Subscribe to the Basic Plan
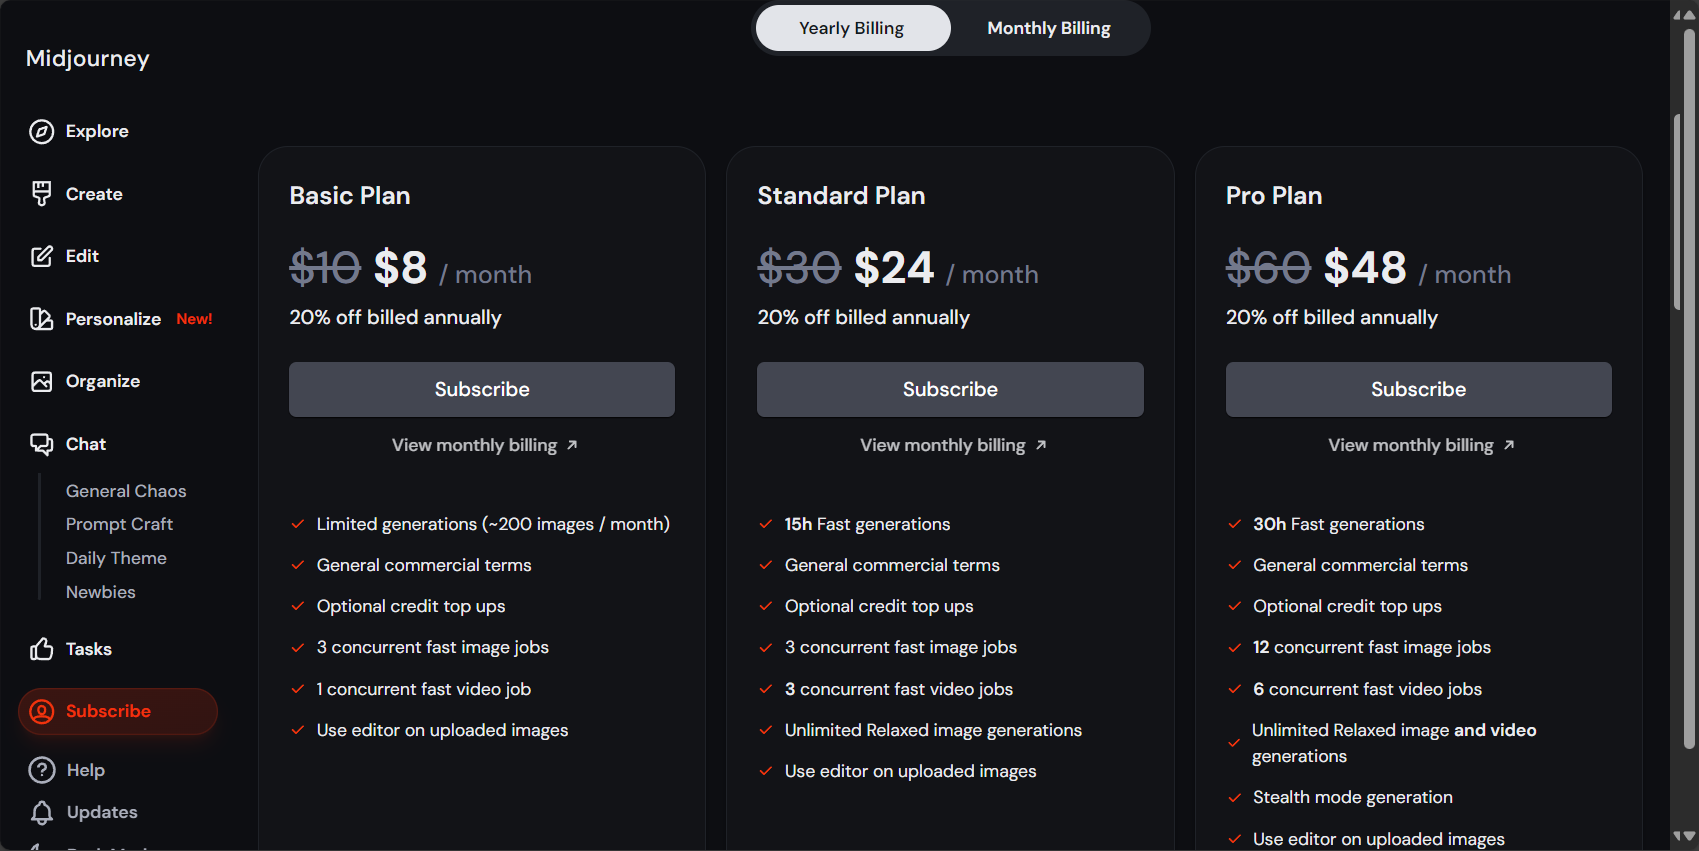This screenshot has width=1699, height=851. coord(482,389)
